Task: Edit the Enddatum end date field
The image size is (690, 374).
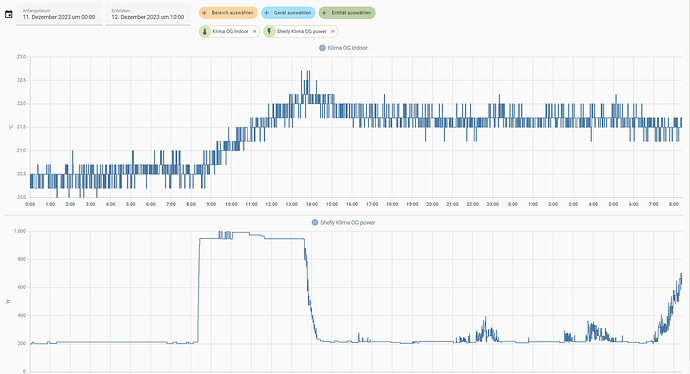Action: 148,15
